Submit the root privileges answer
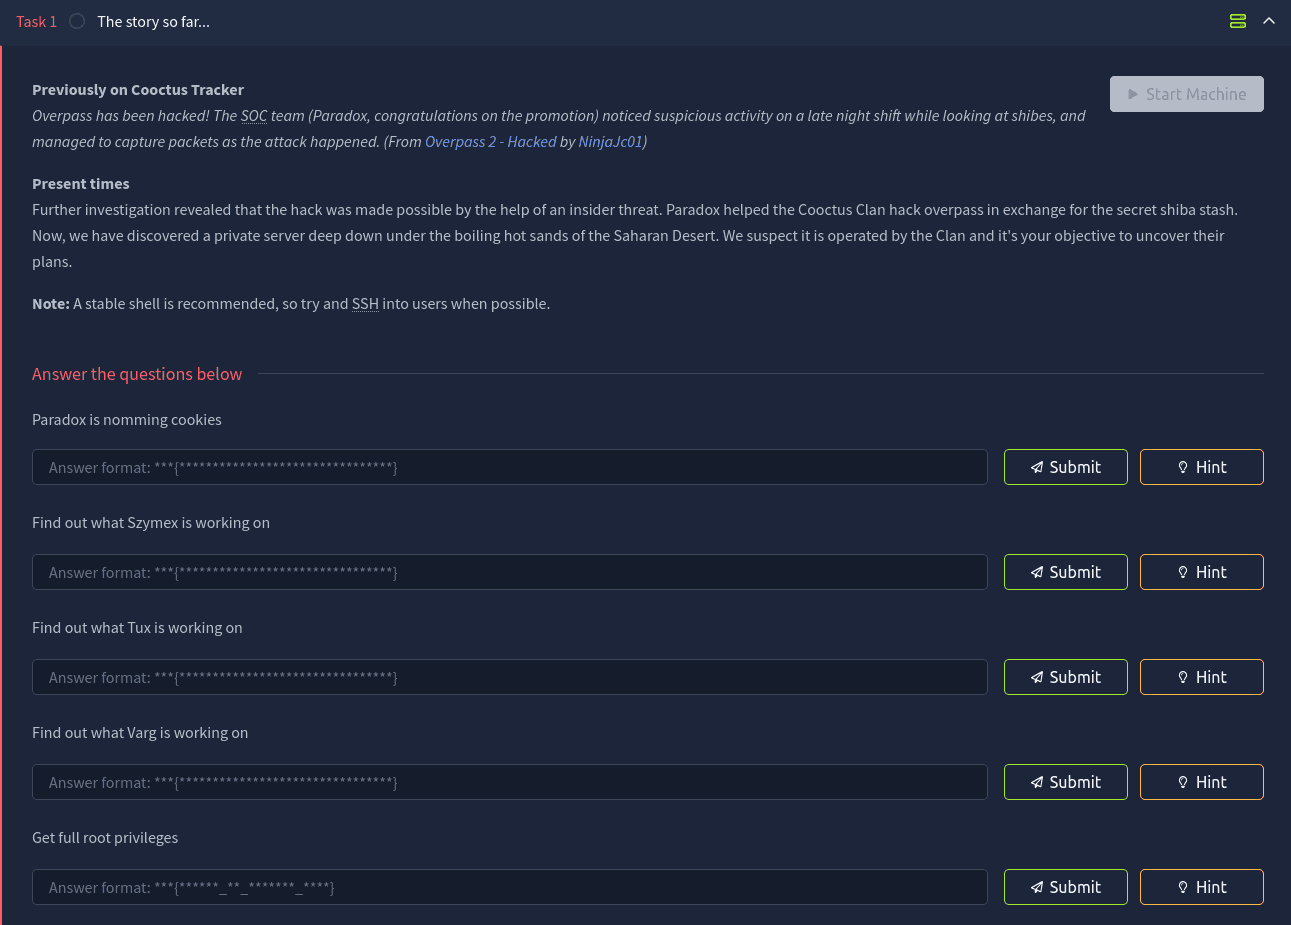 pyautogui.click(x=1065, y=887)
